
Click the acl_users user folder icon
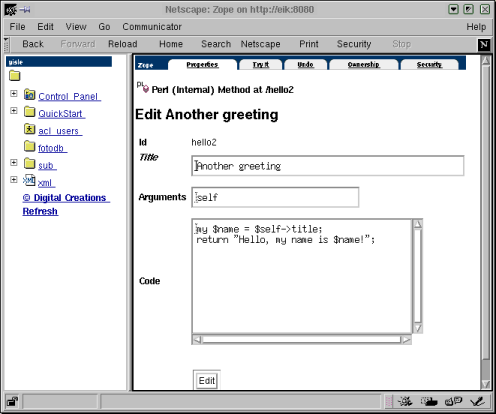point(29,129)
